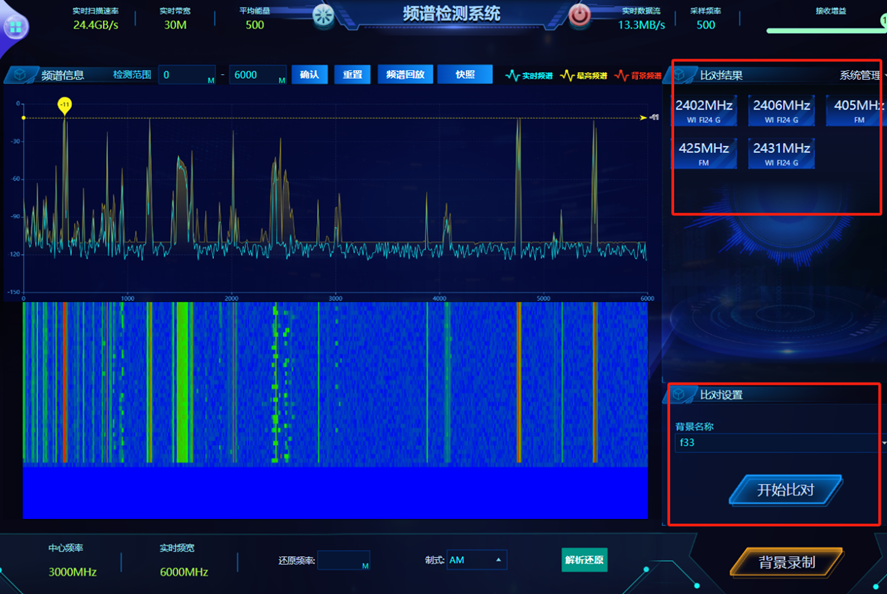Click the 重置 button
Viewport: 887px width, 594px height.
point(352,75)
